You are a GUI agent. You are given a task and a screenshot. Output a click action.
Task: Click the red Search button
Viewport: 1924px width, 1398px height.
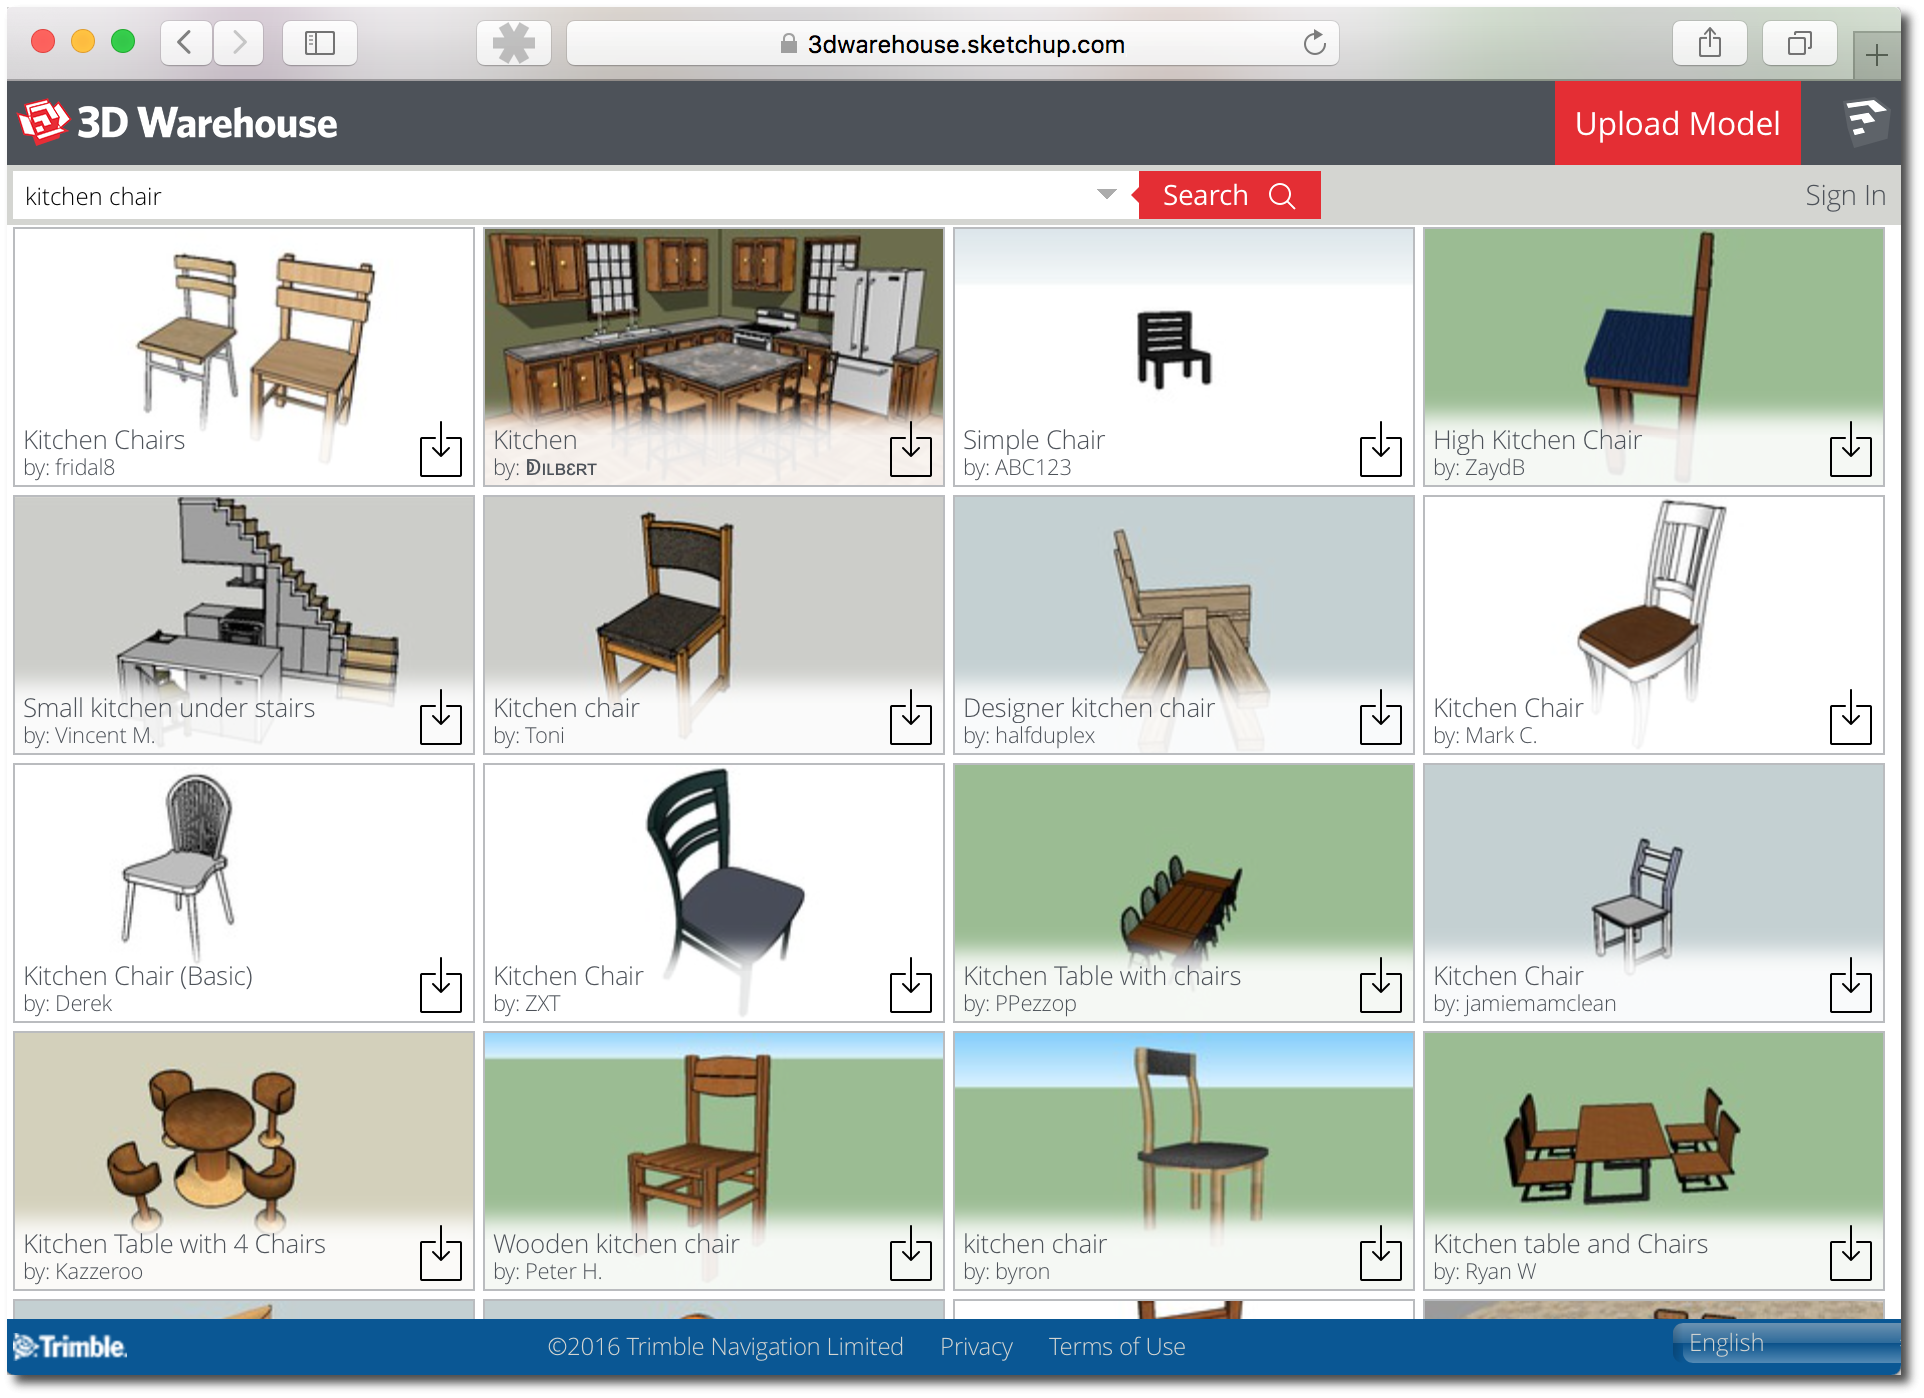(x=1229, y=195)
